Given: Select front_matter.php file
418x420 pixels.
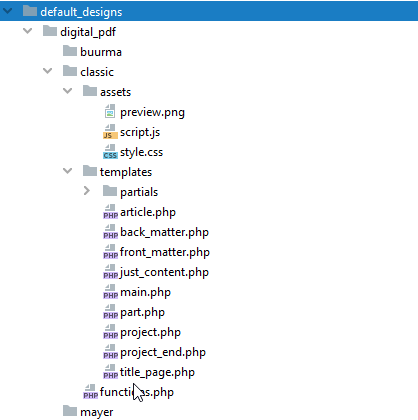Looking at the screenshot, I should [x=165, y=252].
